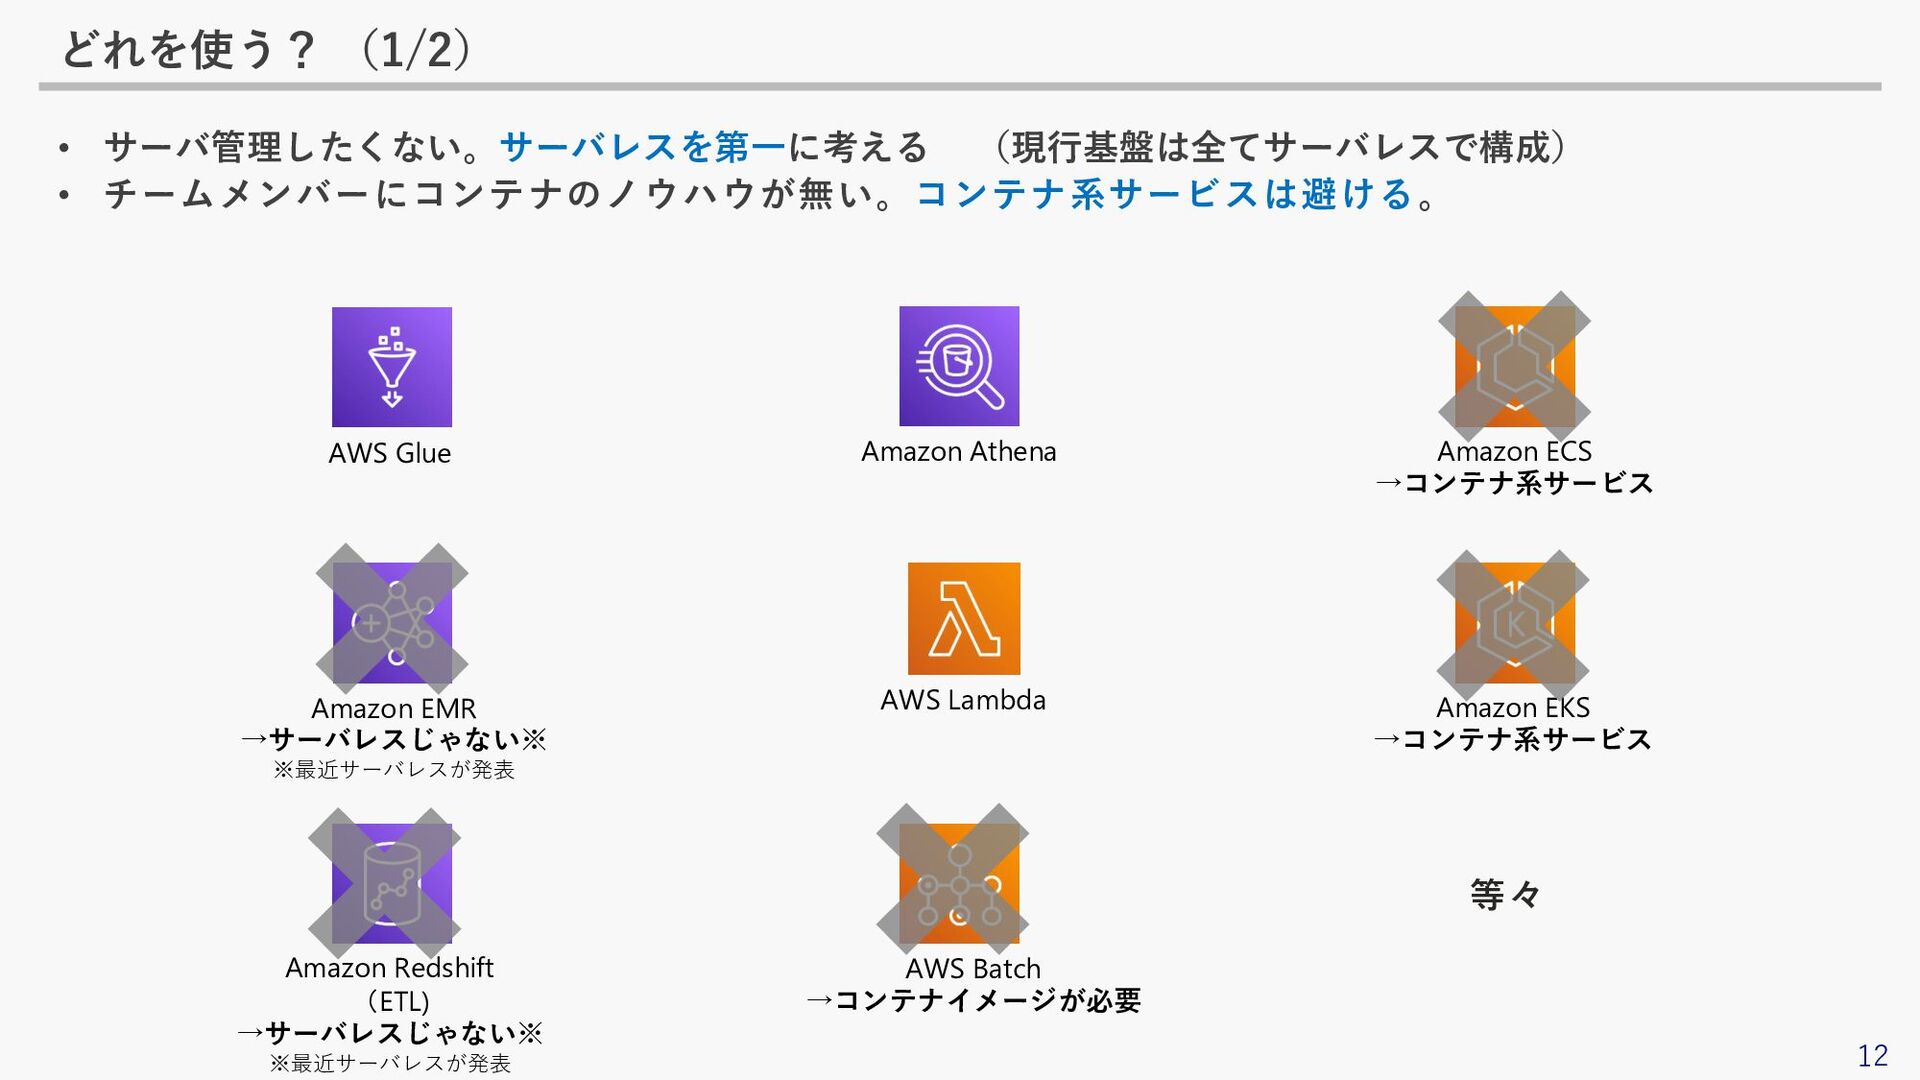Click the page number 12
This screenshot has width=1920, height=1080.
tap(1873, 1056)
